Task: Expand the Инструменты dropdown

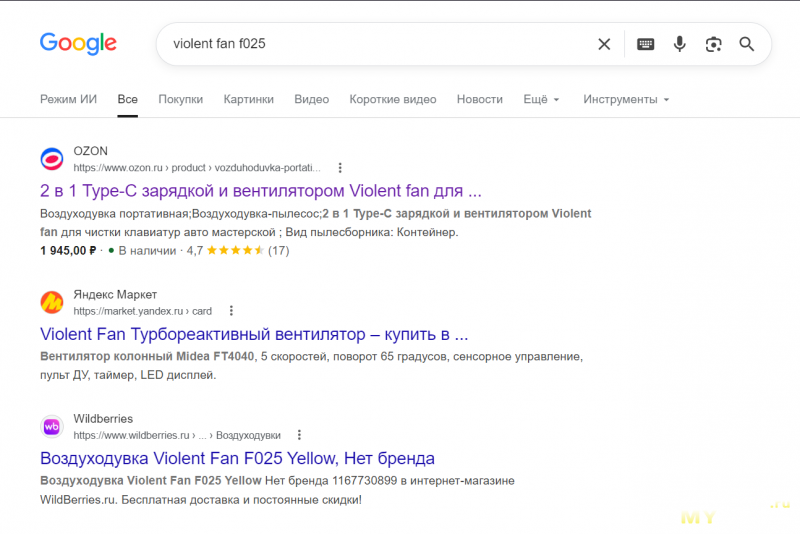Action: [626, 99]
